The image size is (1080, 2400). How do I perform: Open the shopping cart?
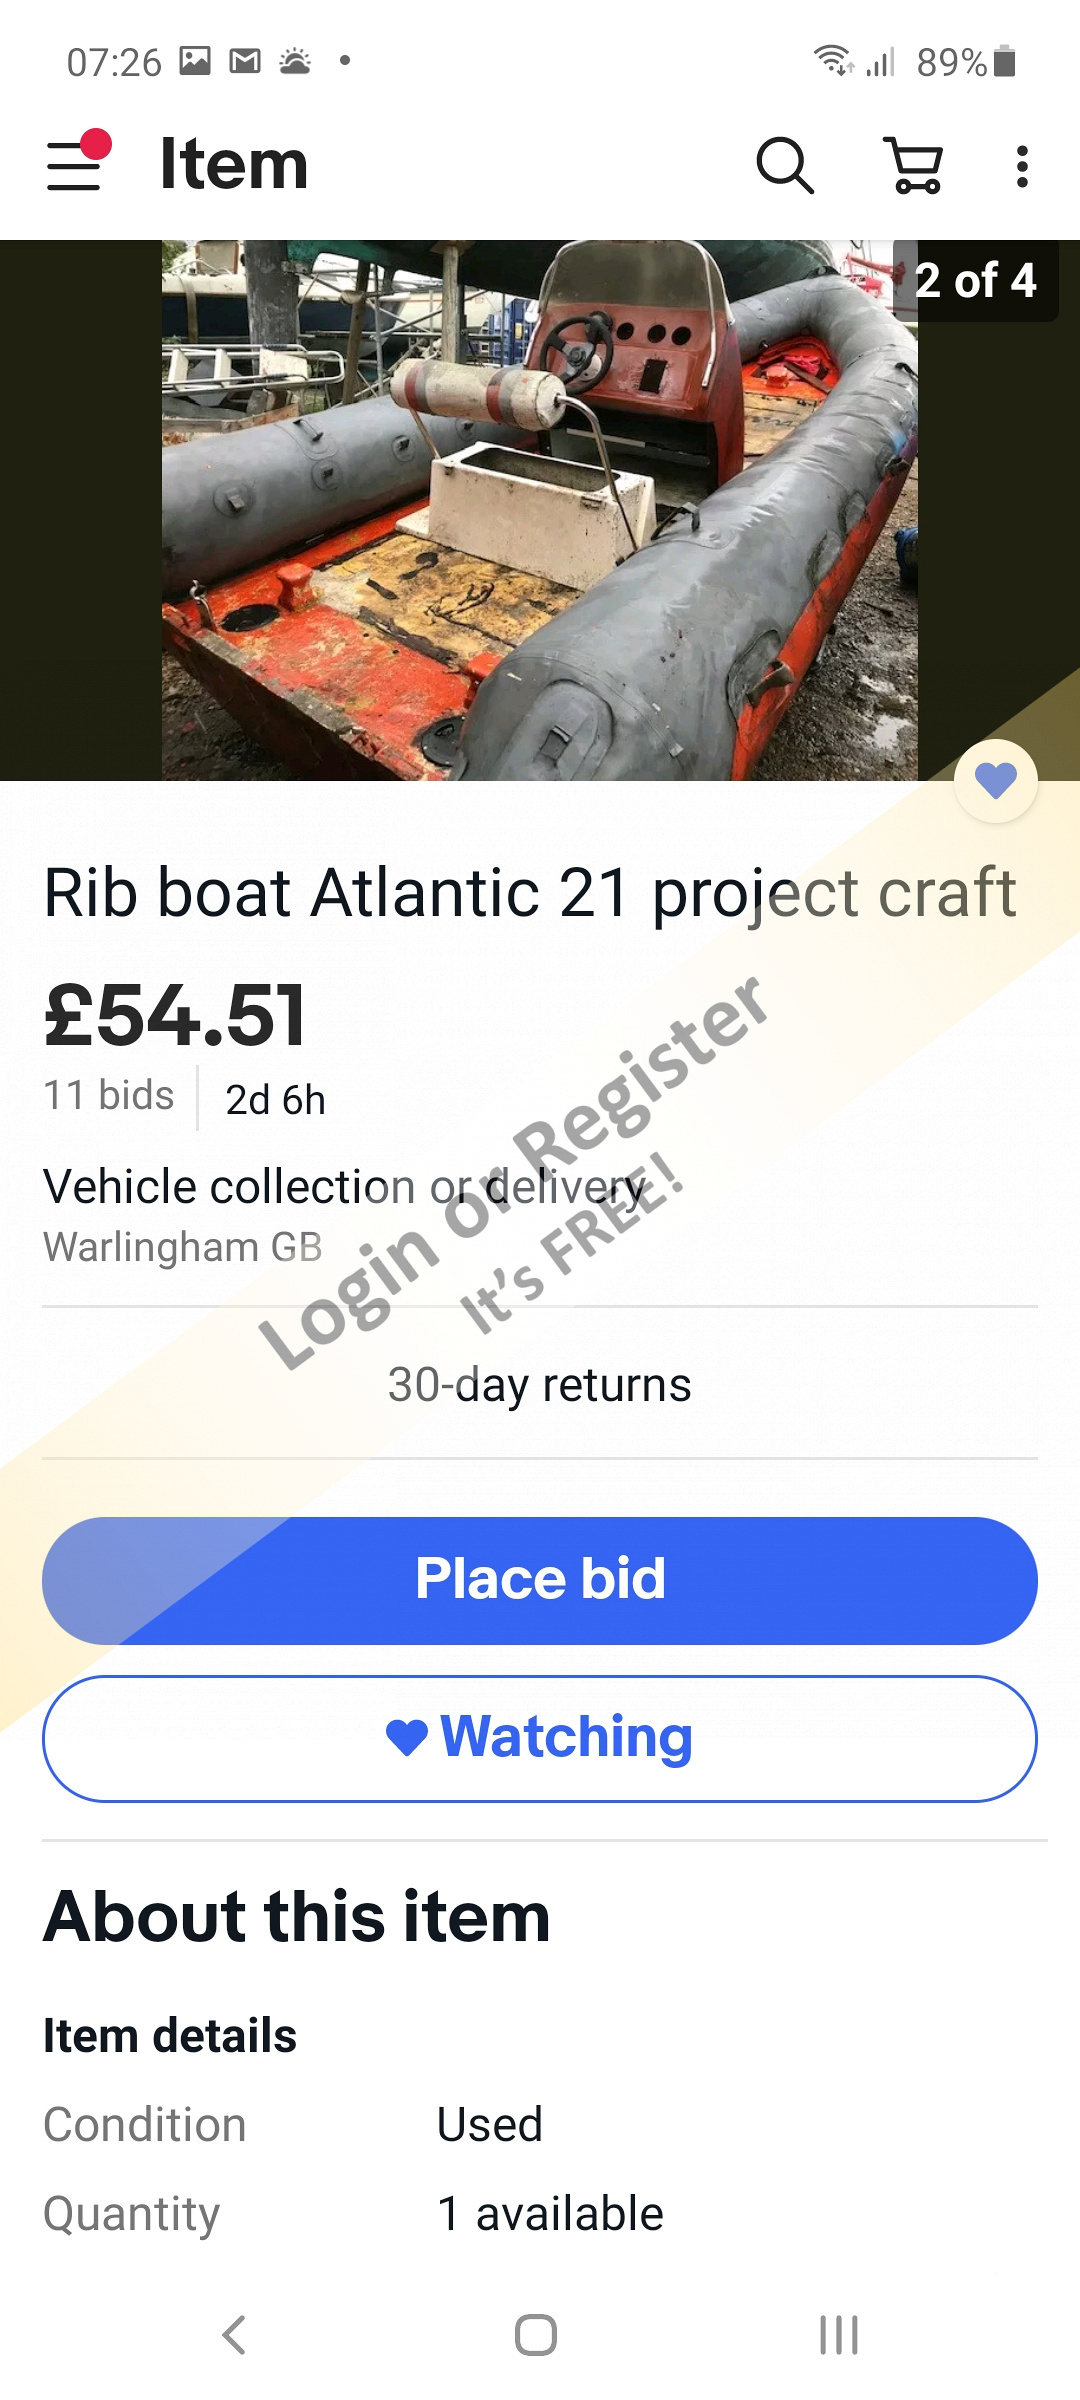pos(914,165)
